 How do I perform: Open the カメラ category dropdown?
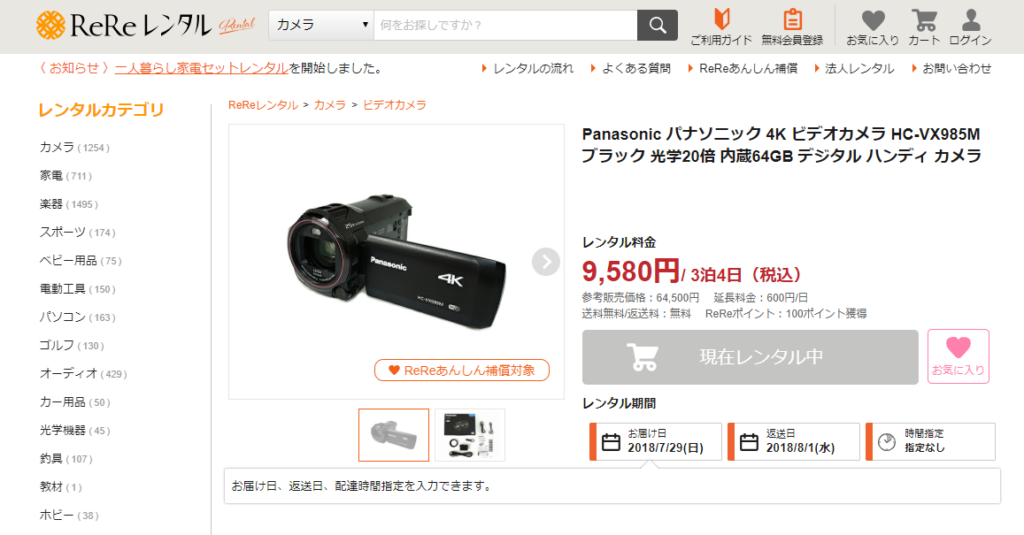(x=321, y=25)
